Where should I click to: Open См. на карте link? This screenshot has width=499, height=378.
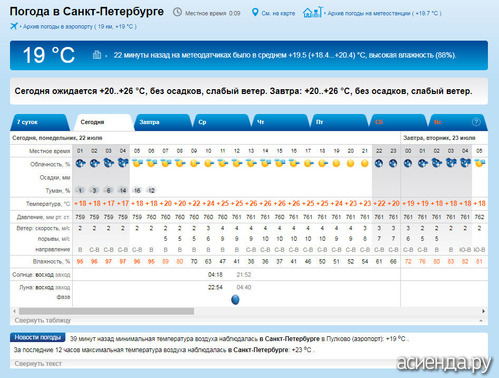coord(278,13)
